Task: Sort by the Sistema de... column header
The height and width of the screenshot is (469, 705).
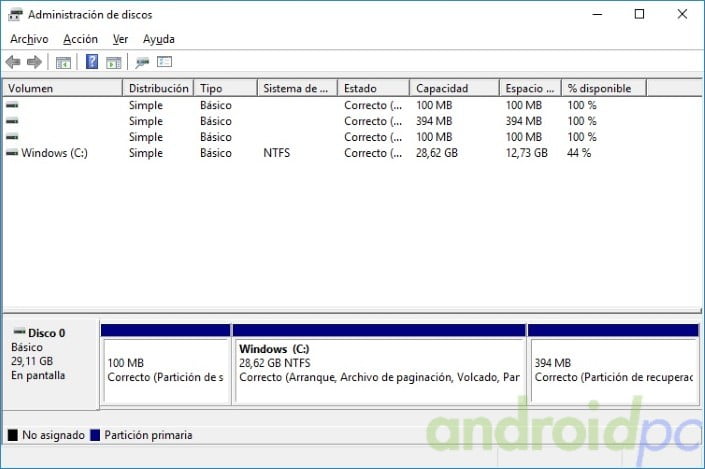Action: (298, 88)
